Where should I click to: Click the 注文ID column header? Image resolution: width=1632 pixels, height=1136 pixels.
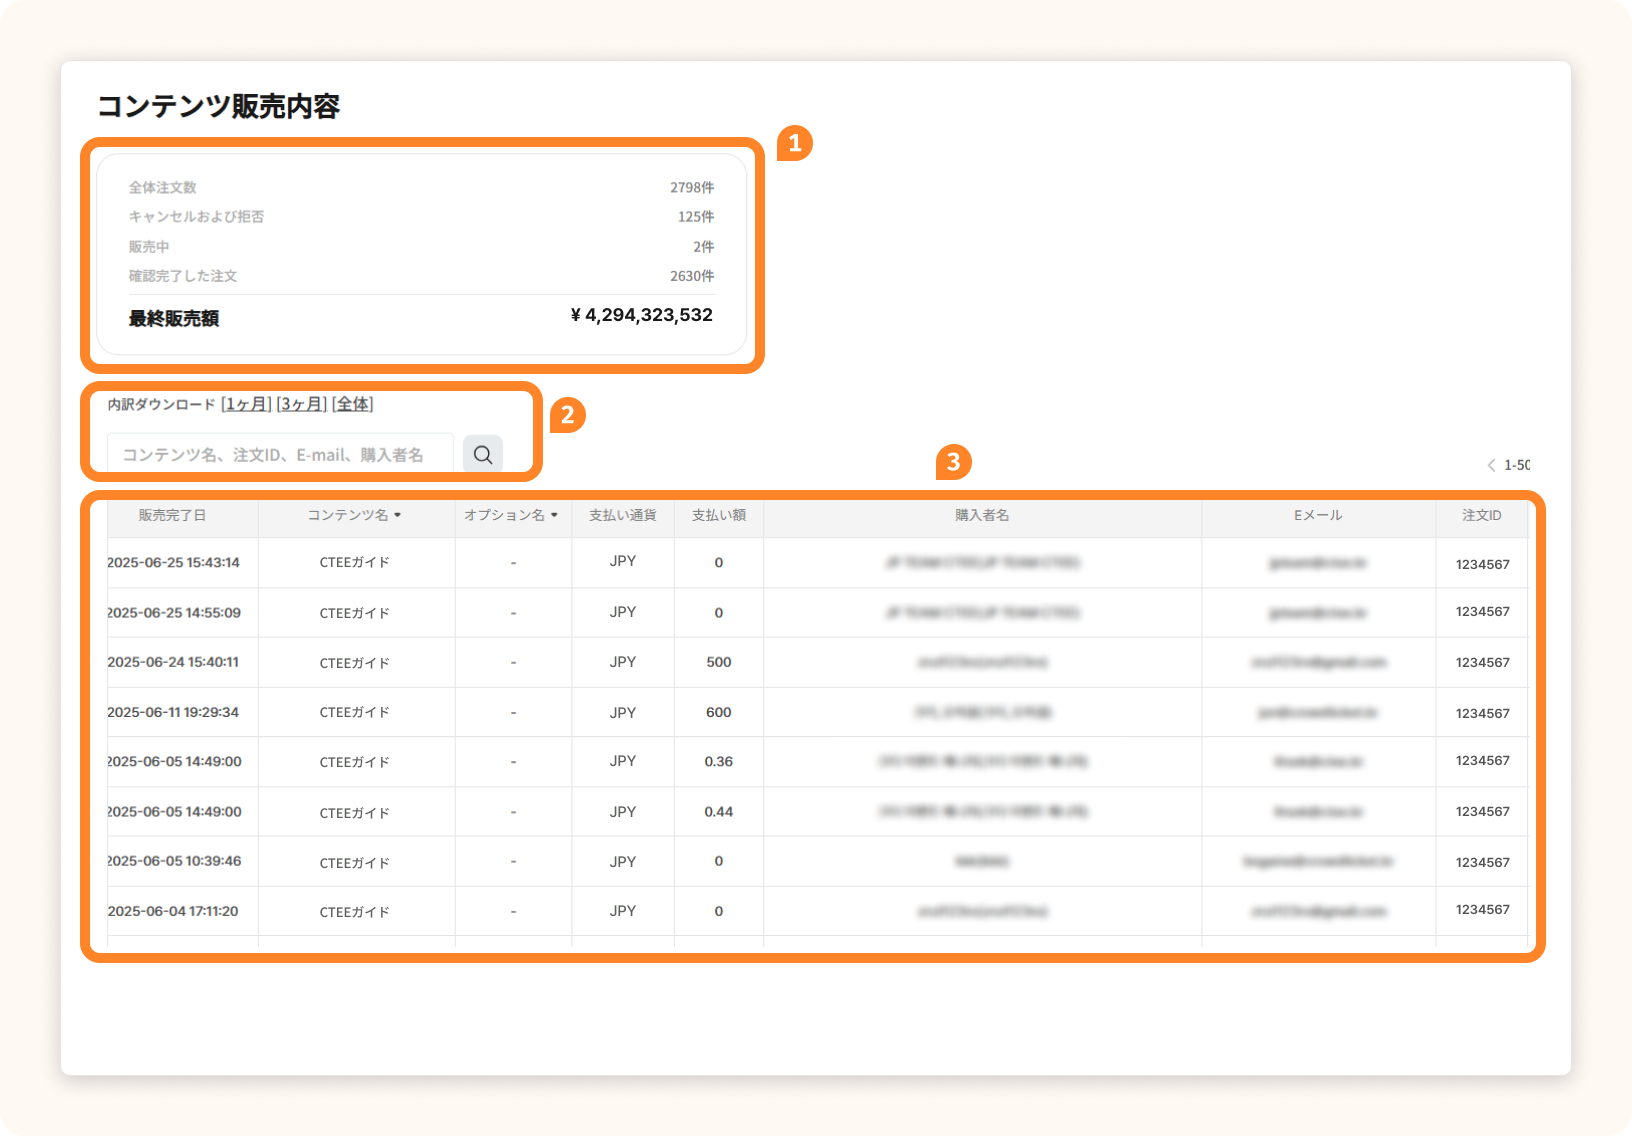click(x=1481, y=515)
